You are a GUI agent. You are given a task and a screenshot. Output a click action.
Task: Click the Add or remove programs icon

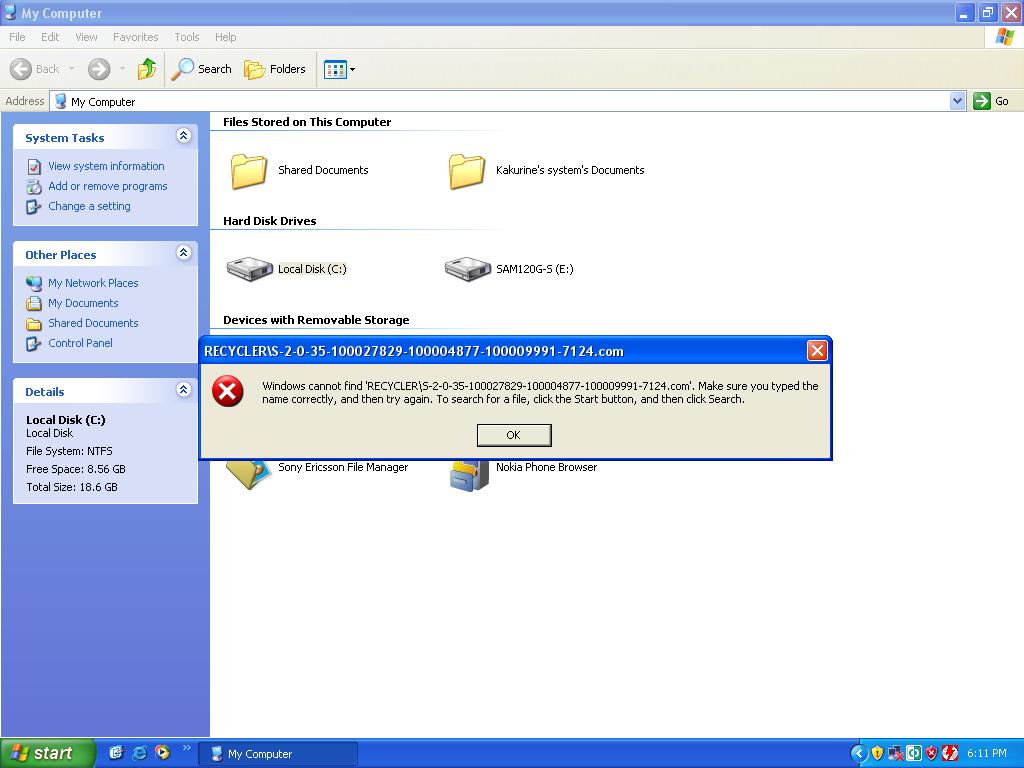[34, 187]
